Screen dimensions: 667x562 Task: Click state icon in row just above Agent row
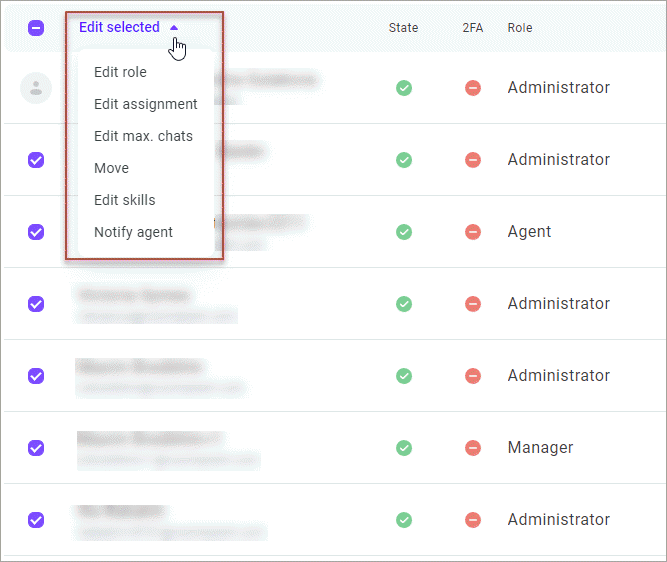404,160
